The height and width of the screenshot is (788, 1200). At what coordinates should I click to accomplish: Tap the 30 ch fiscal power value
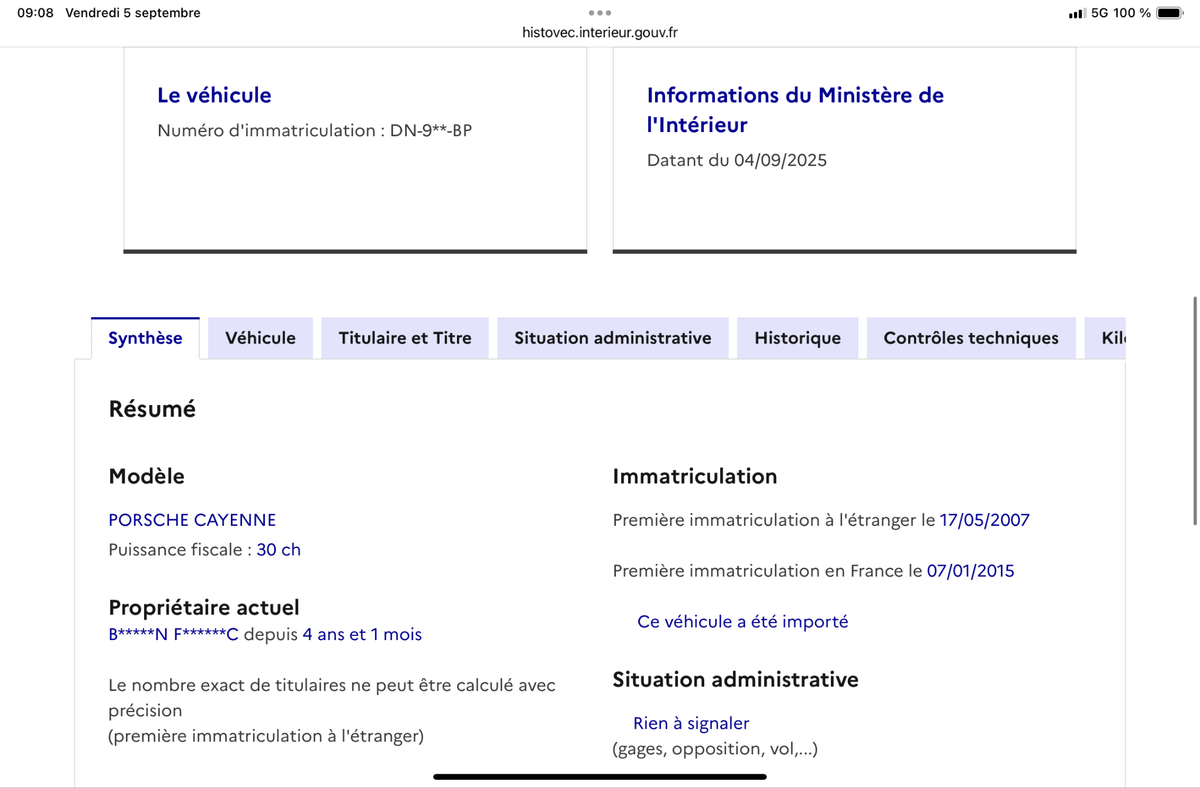[279, 549]
